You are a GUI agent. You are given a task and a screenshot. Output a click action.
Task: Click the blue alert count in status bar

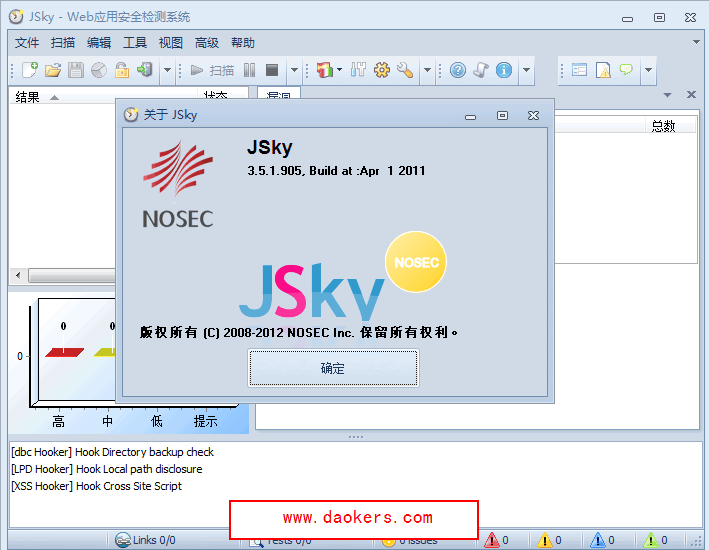click(x=602, y=540)
